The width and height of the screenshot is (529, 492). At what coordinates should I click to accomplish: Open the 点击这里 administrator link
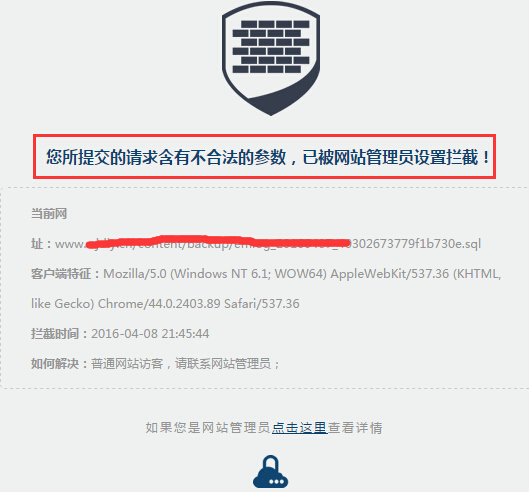coord(300,428)
